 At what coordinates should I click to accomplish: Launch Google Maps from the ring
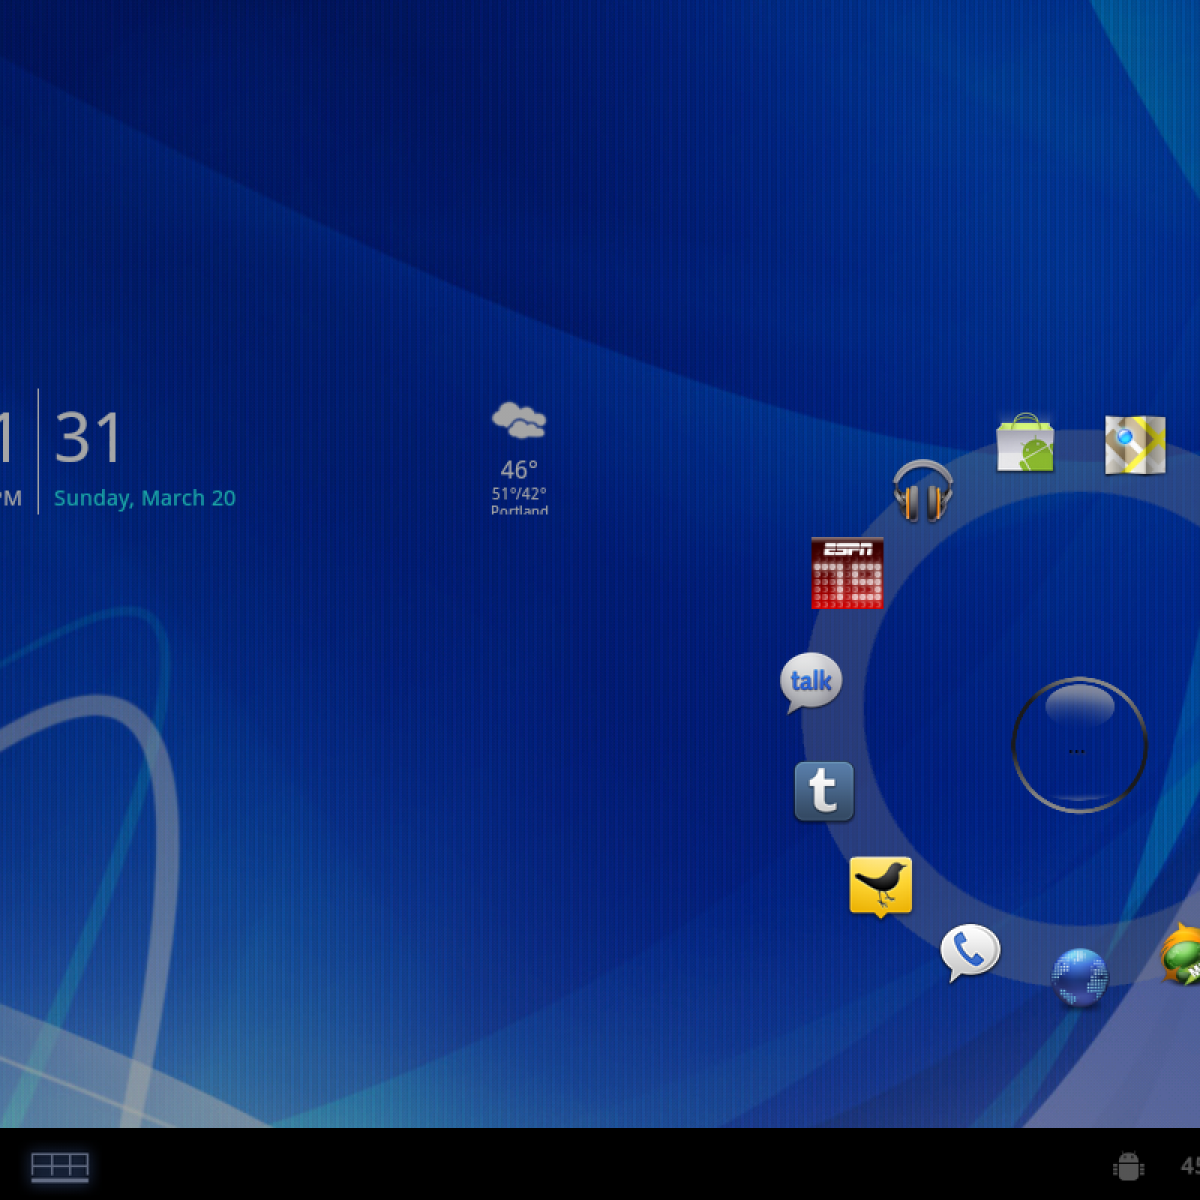click(x=1134, y=444)
